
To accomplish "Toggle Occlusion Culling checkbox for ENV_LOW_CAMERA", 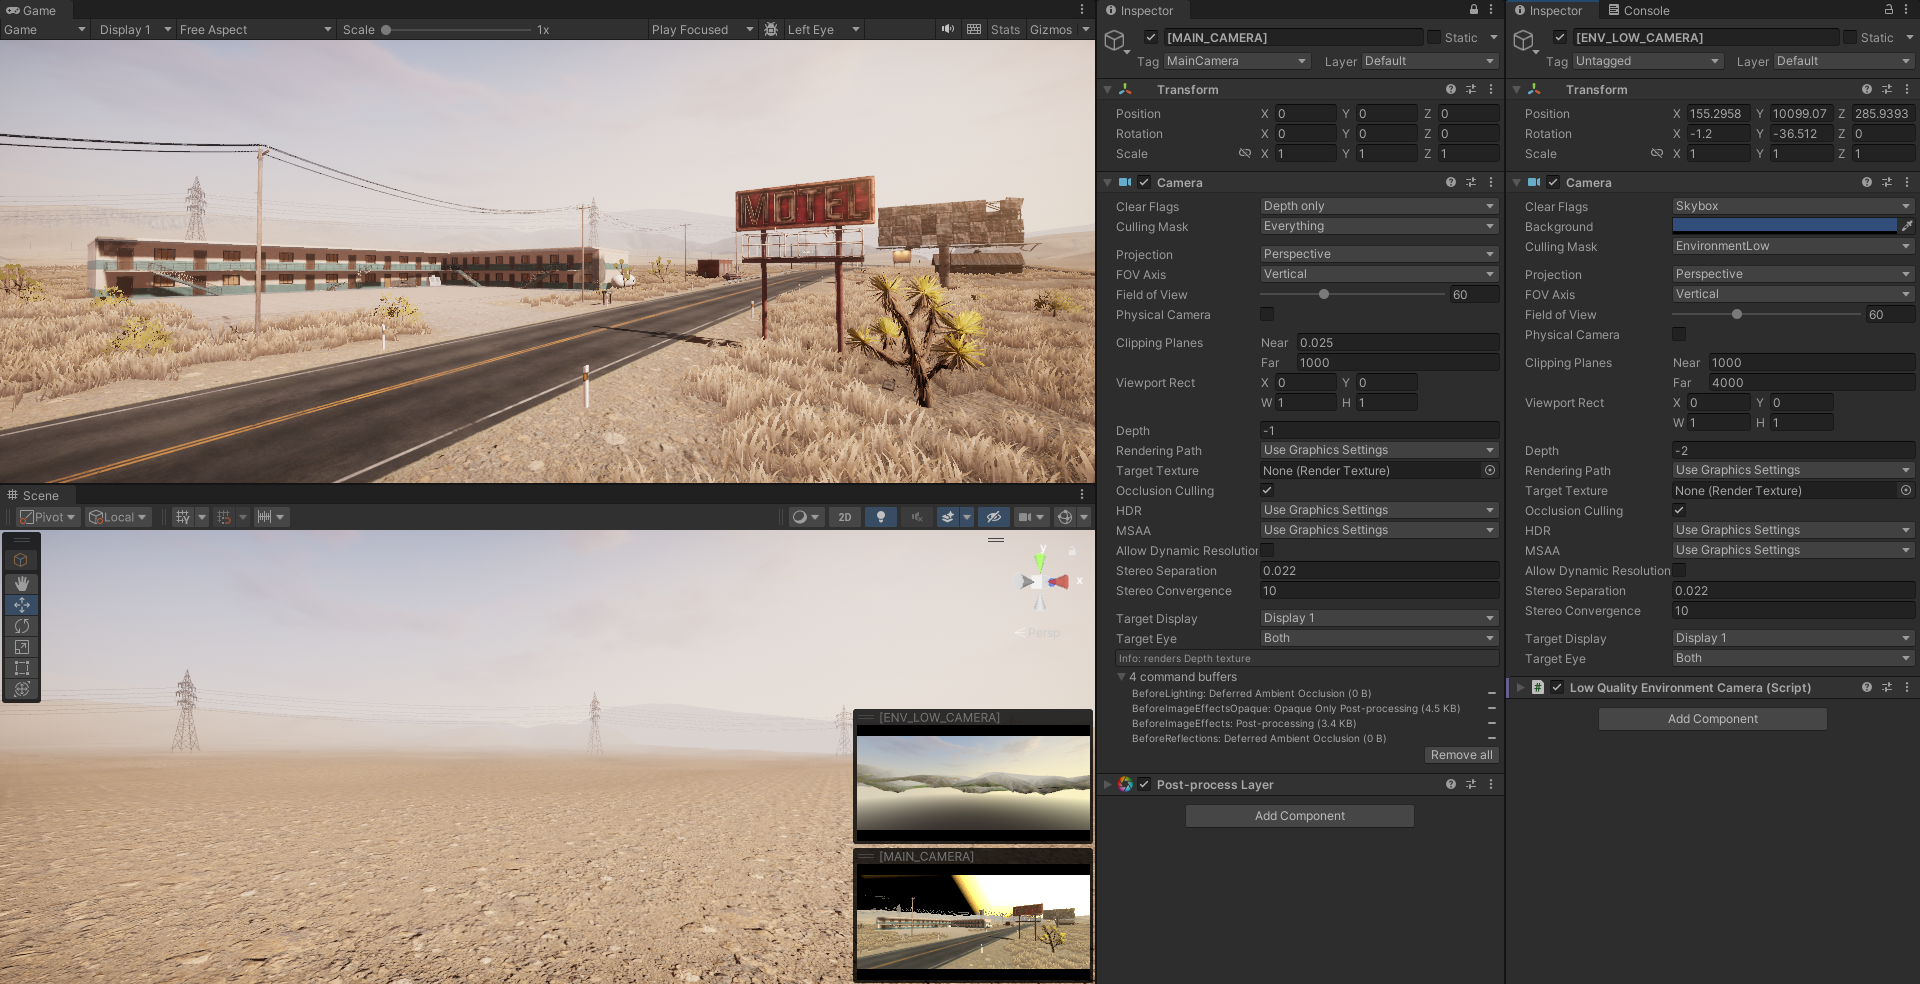I will (x=1679, y=510).
